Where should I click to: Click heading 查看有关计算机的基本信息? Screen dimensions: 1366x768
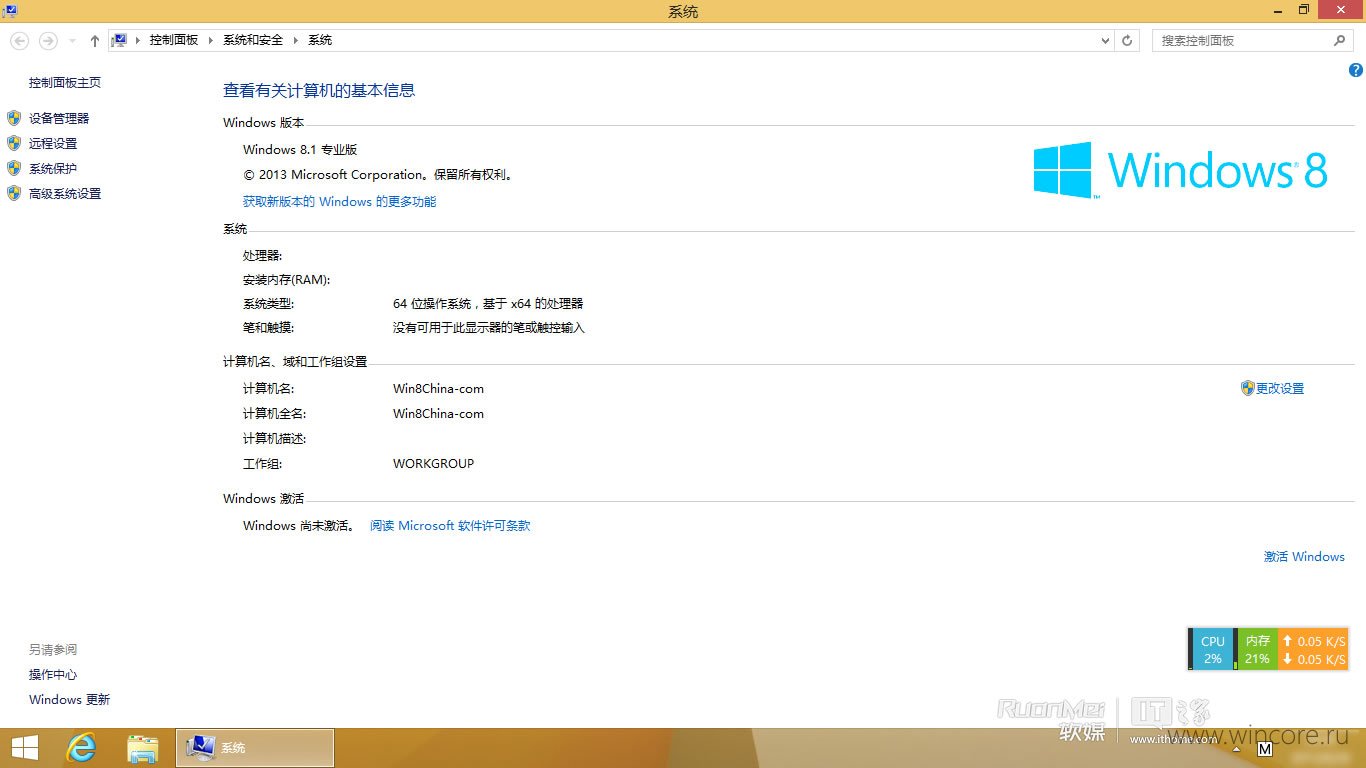click(x=319, y=91)
